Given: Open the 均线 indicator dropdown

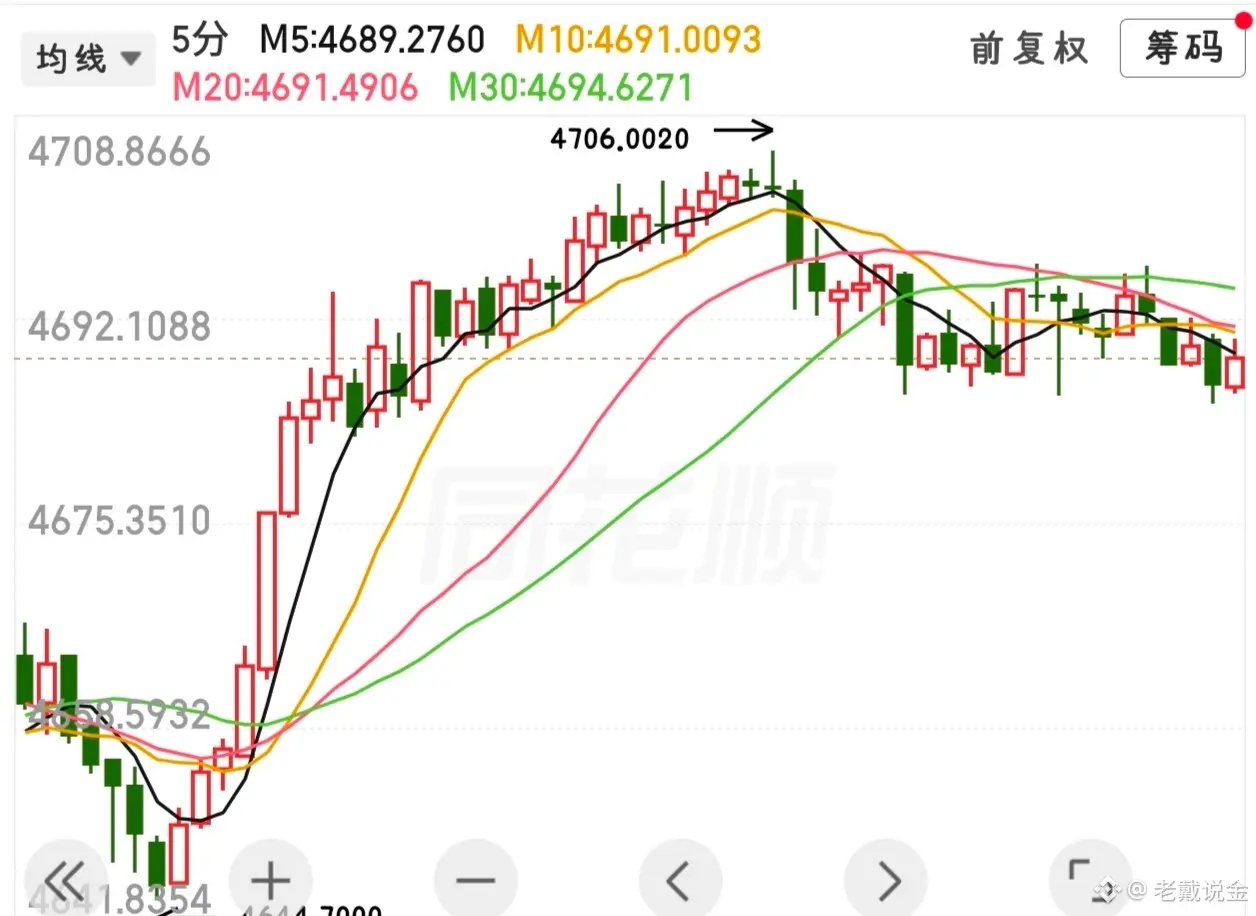Looking at the screenshot, I should tap(88, 59).
